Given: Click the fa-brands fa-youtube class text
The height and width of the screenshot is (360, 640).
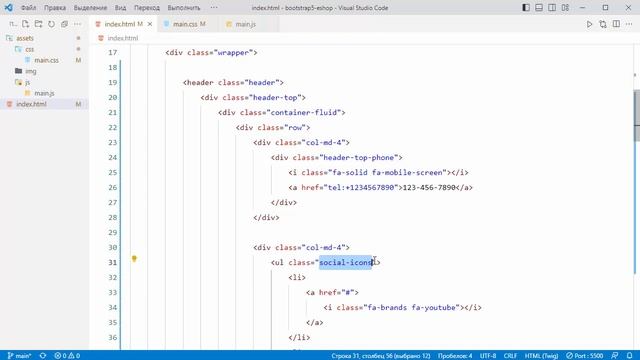Looking at the screenshot, I should (x=412, y=307).
